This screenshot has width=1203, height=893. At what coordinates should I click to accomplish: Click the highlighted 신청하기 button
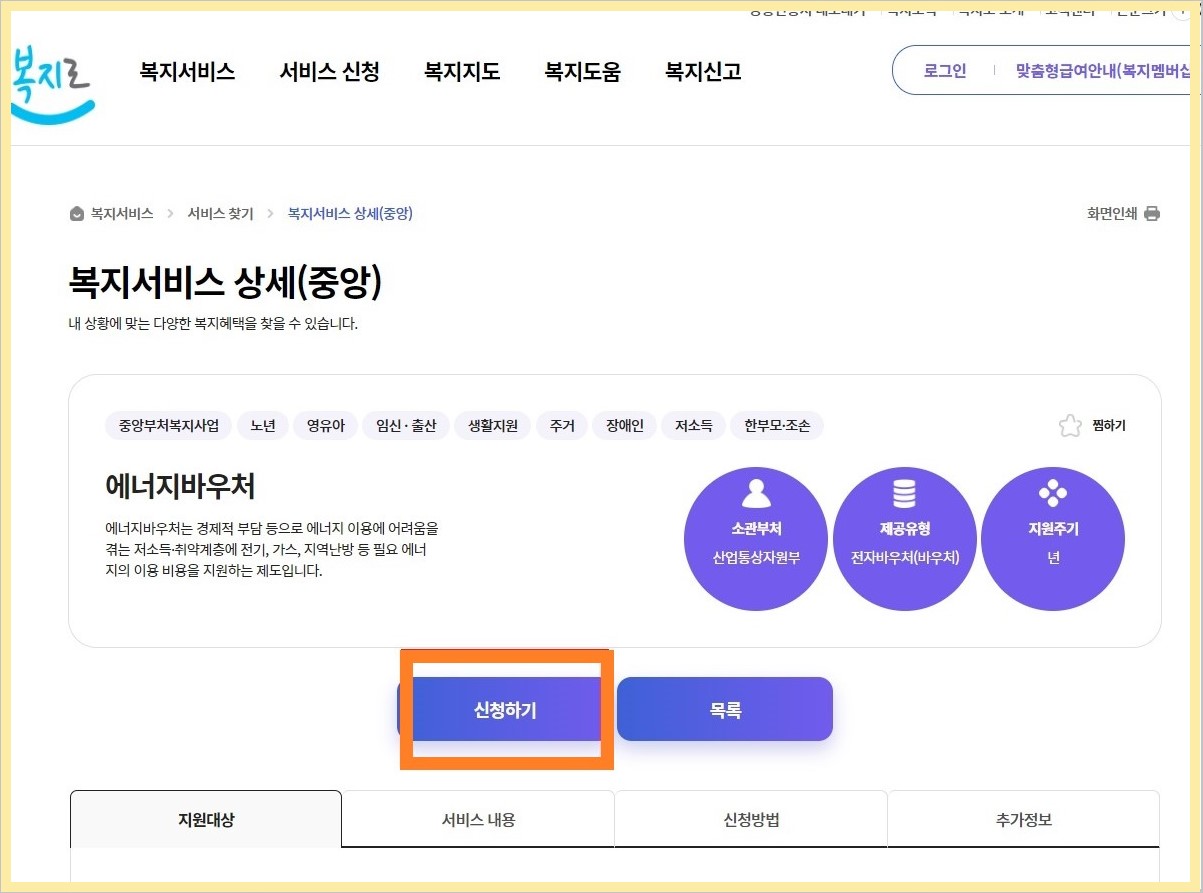point(506,708)
